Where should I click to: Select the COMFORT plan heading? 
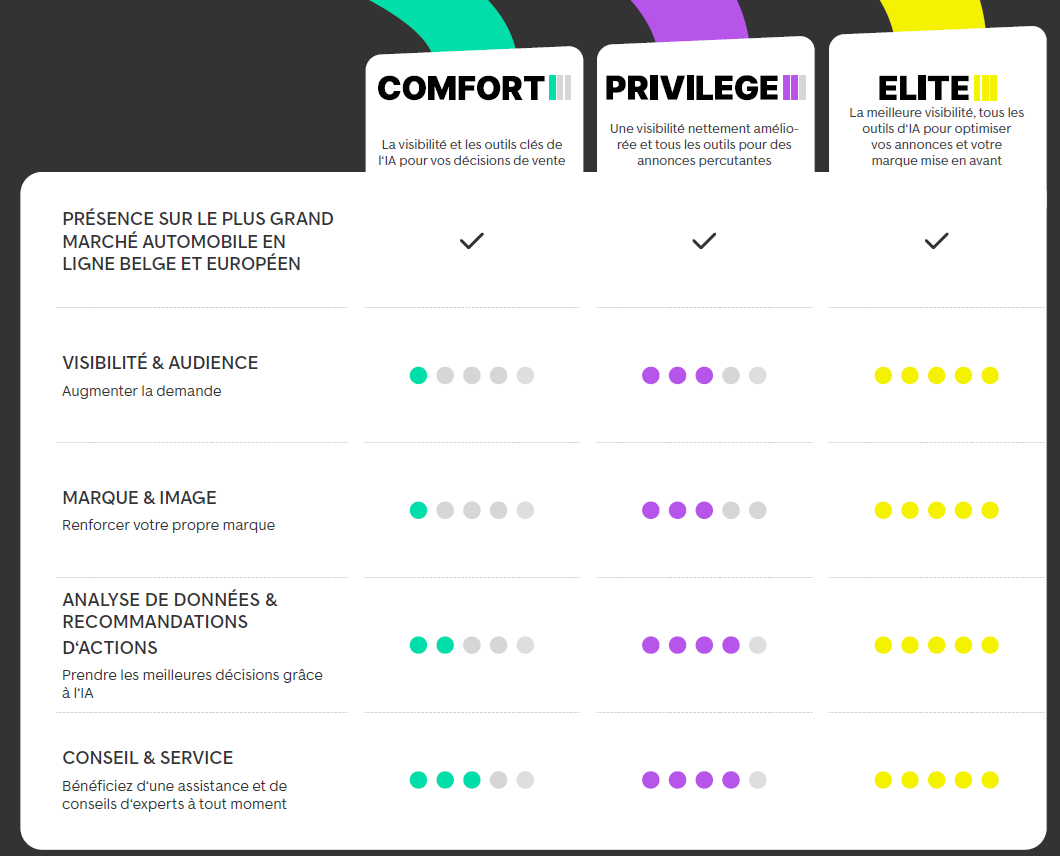pyautogui.click(x=460, y=88)
